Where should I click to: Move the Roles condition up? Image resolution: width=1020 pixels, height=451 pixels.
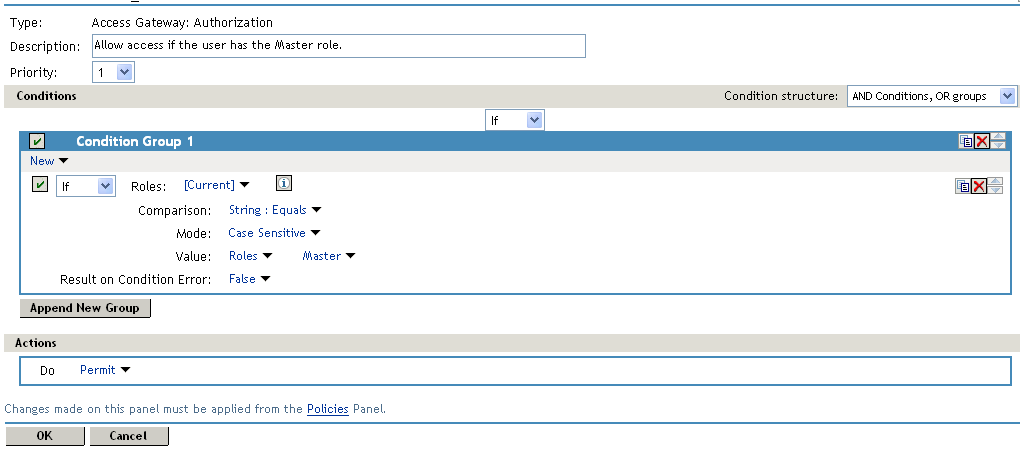[x=994, y=182]
